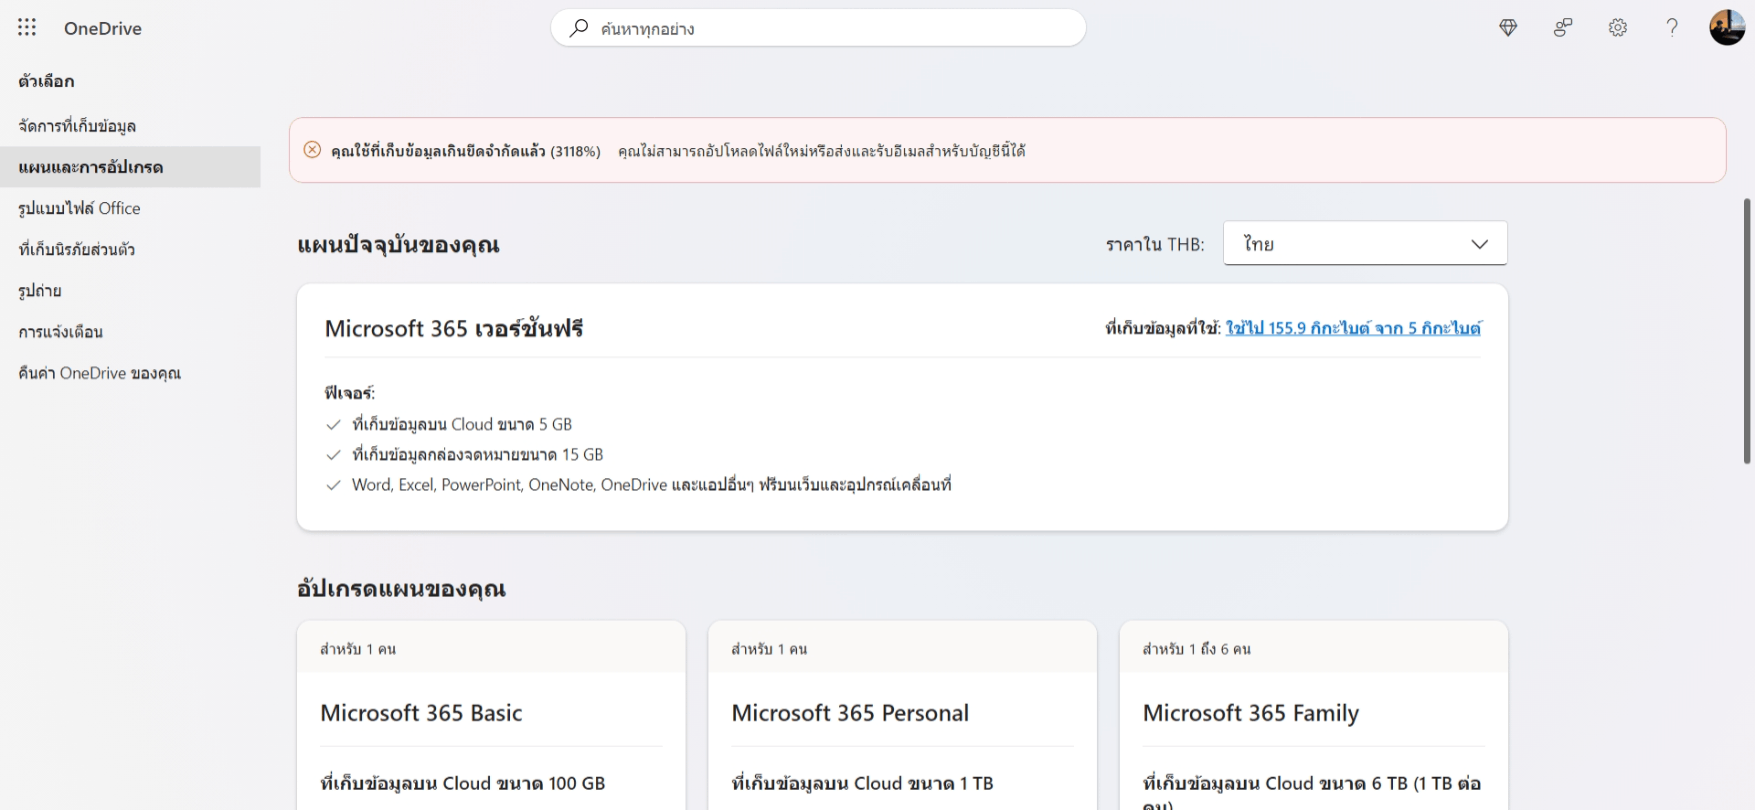Open ที่เก็บนิรภัยส่วนตัว sidebar item
Screen dimensions: 1755x810
(x=130, y=249)
